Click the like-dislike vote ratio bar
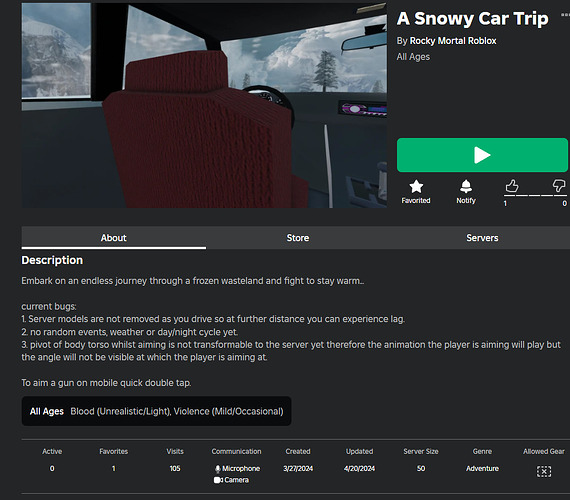 pos(535,196)
